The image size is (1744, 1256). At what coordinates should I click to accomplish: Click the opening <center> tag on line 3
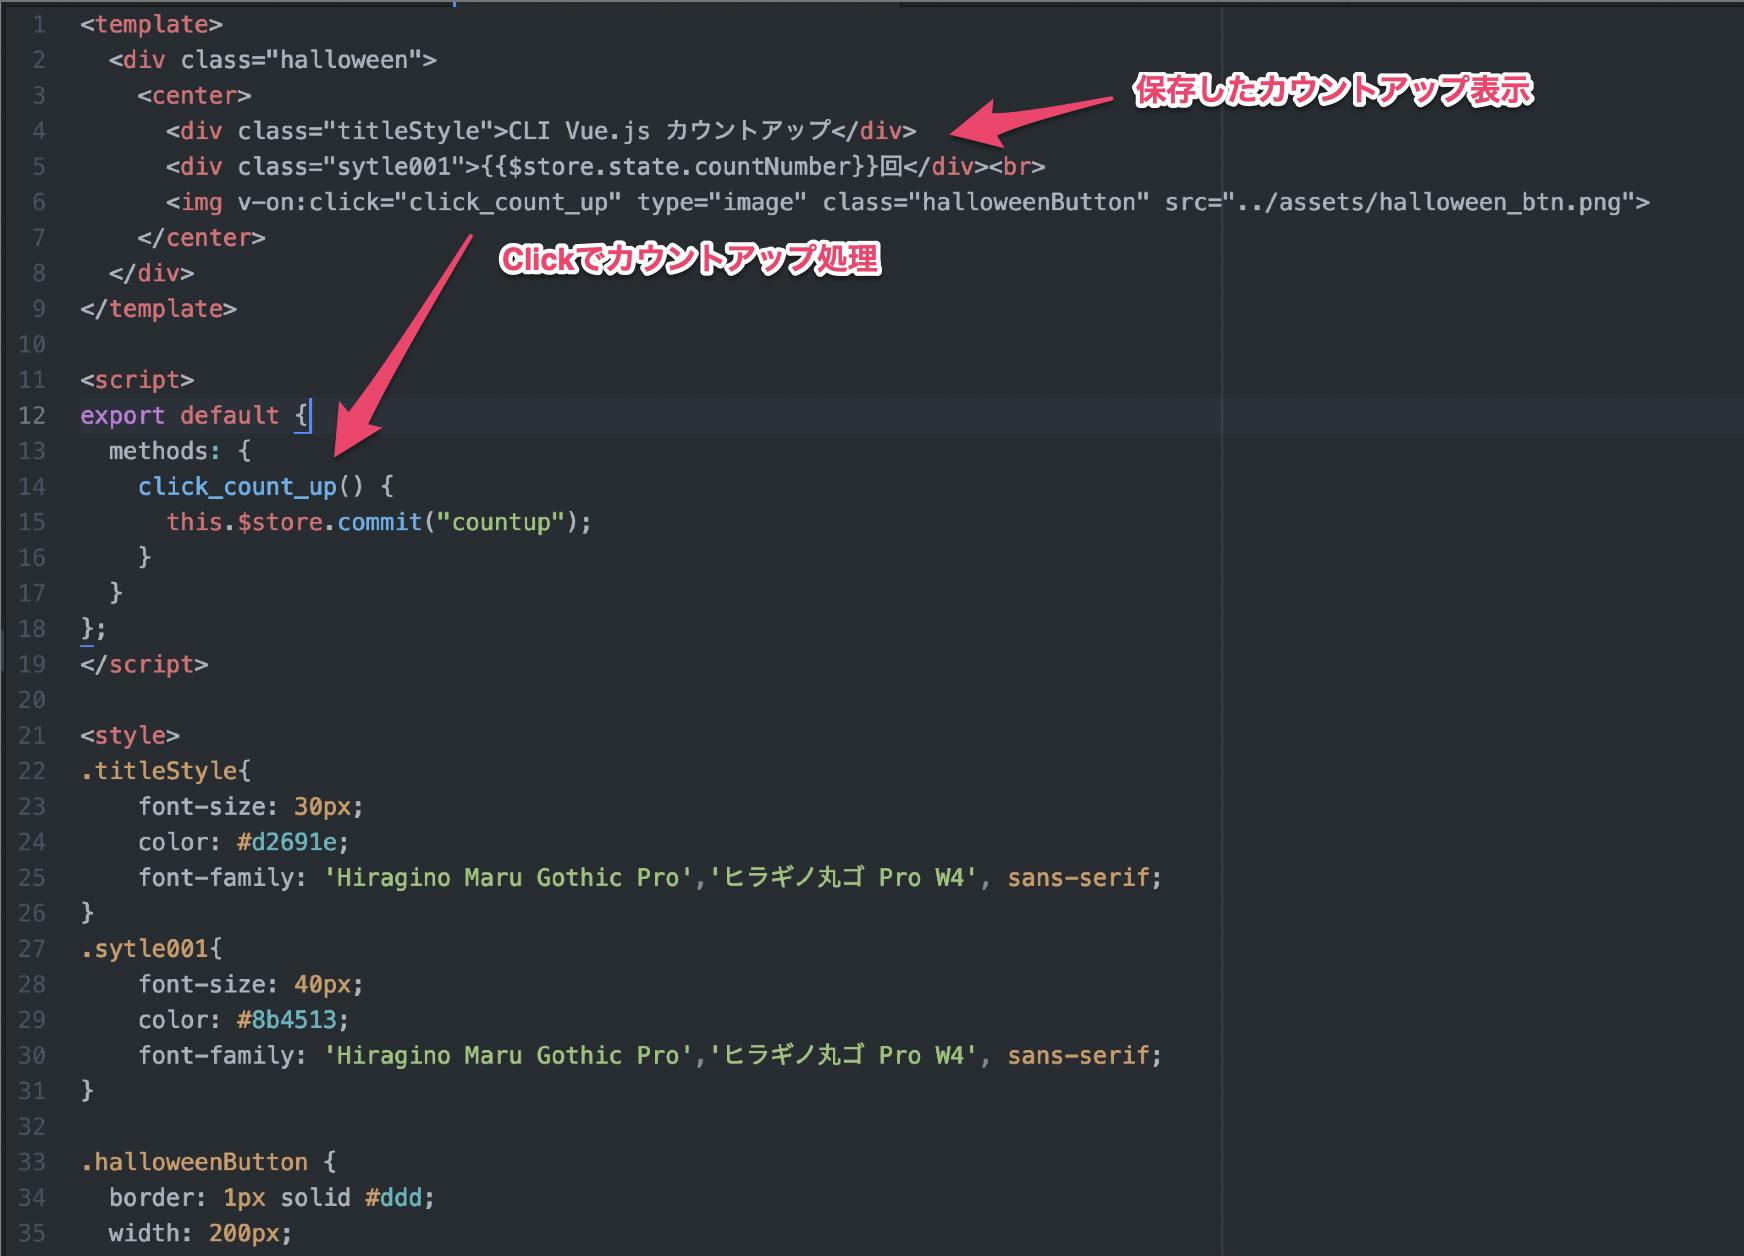coord(195,95)
